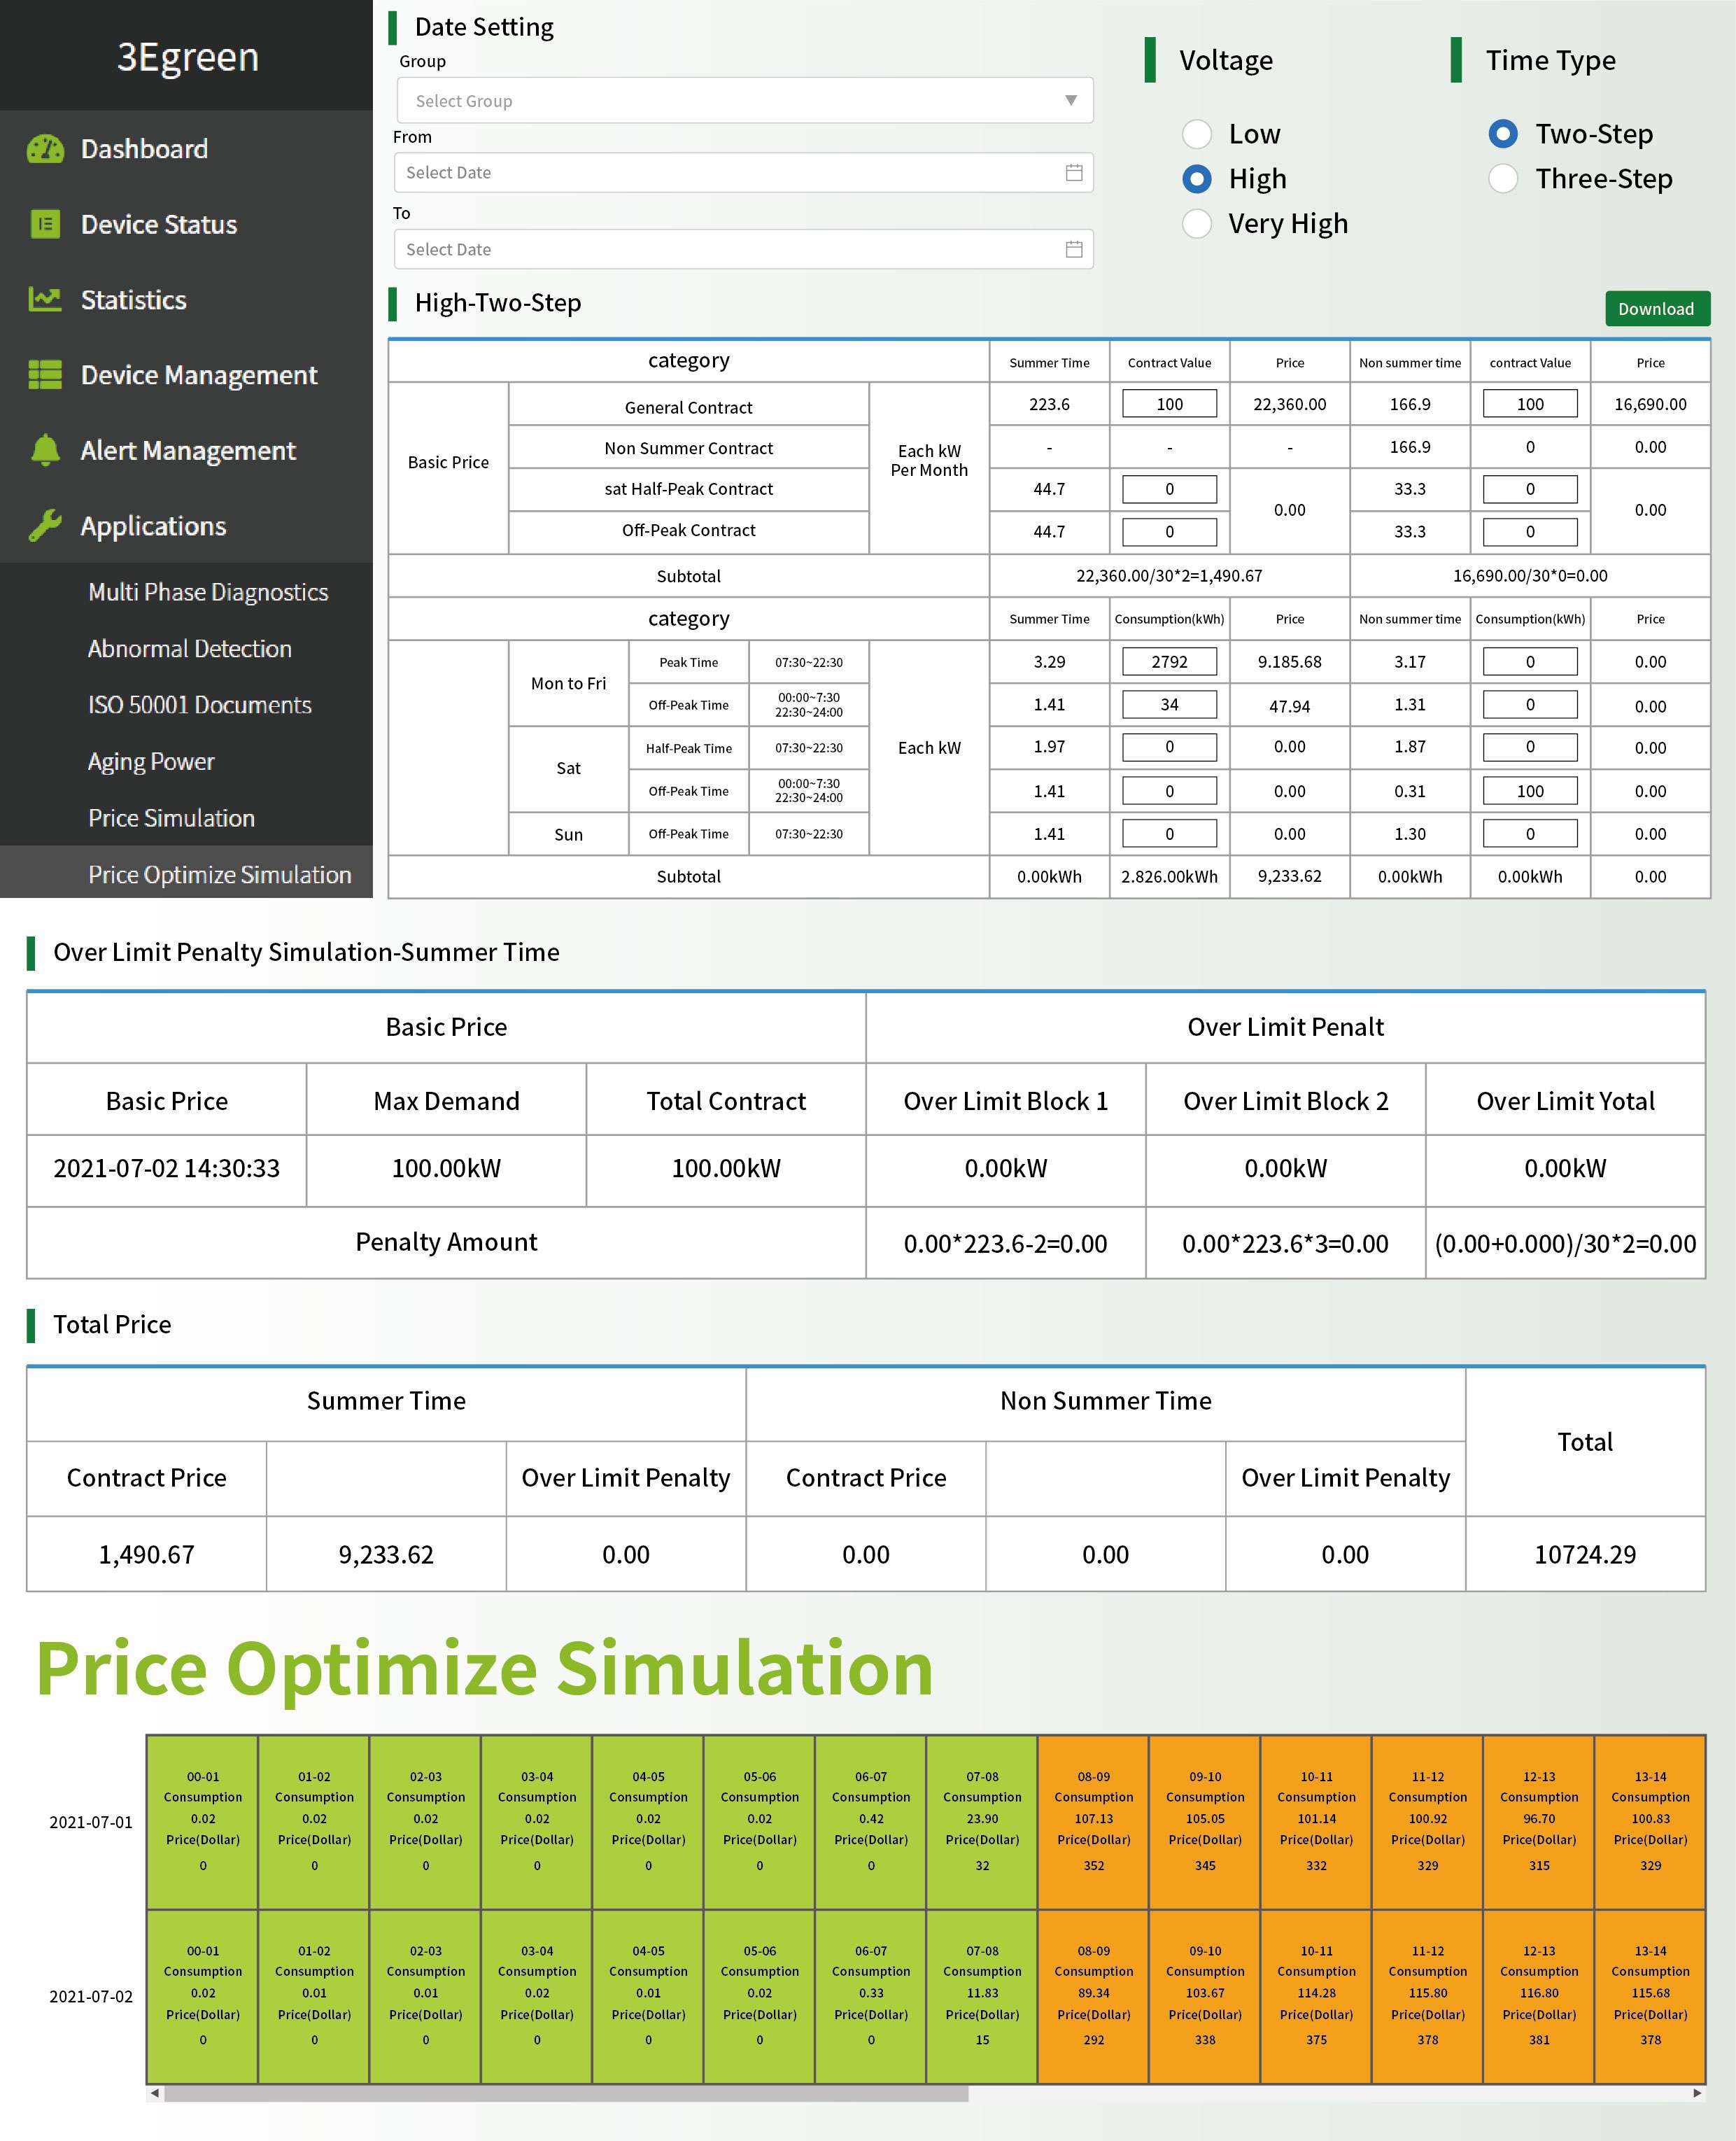Edit General Contract non-summer contract value

(1530, 404)
